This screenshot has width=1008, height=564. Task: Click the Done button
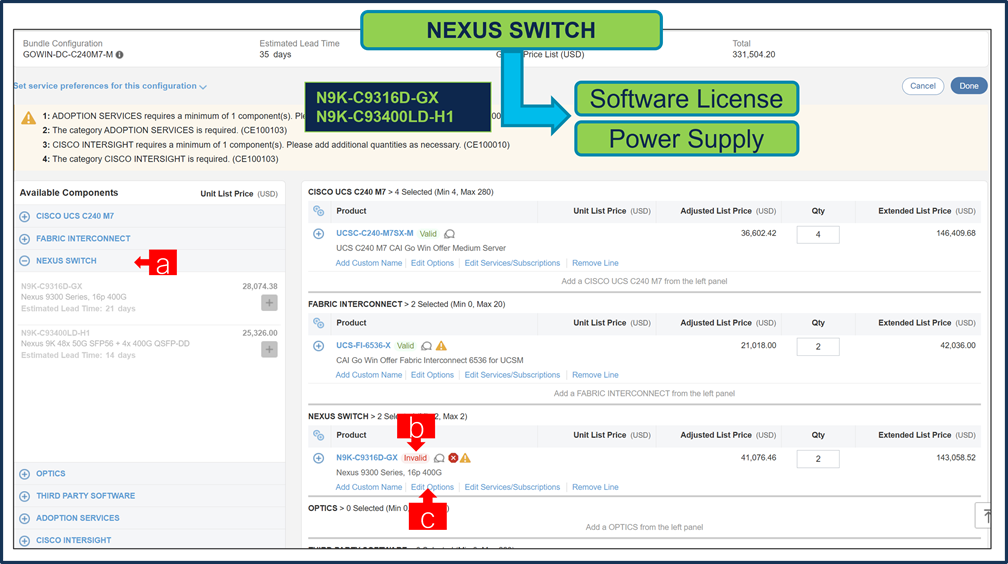969,86
